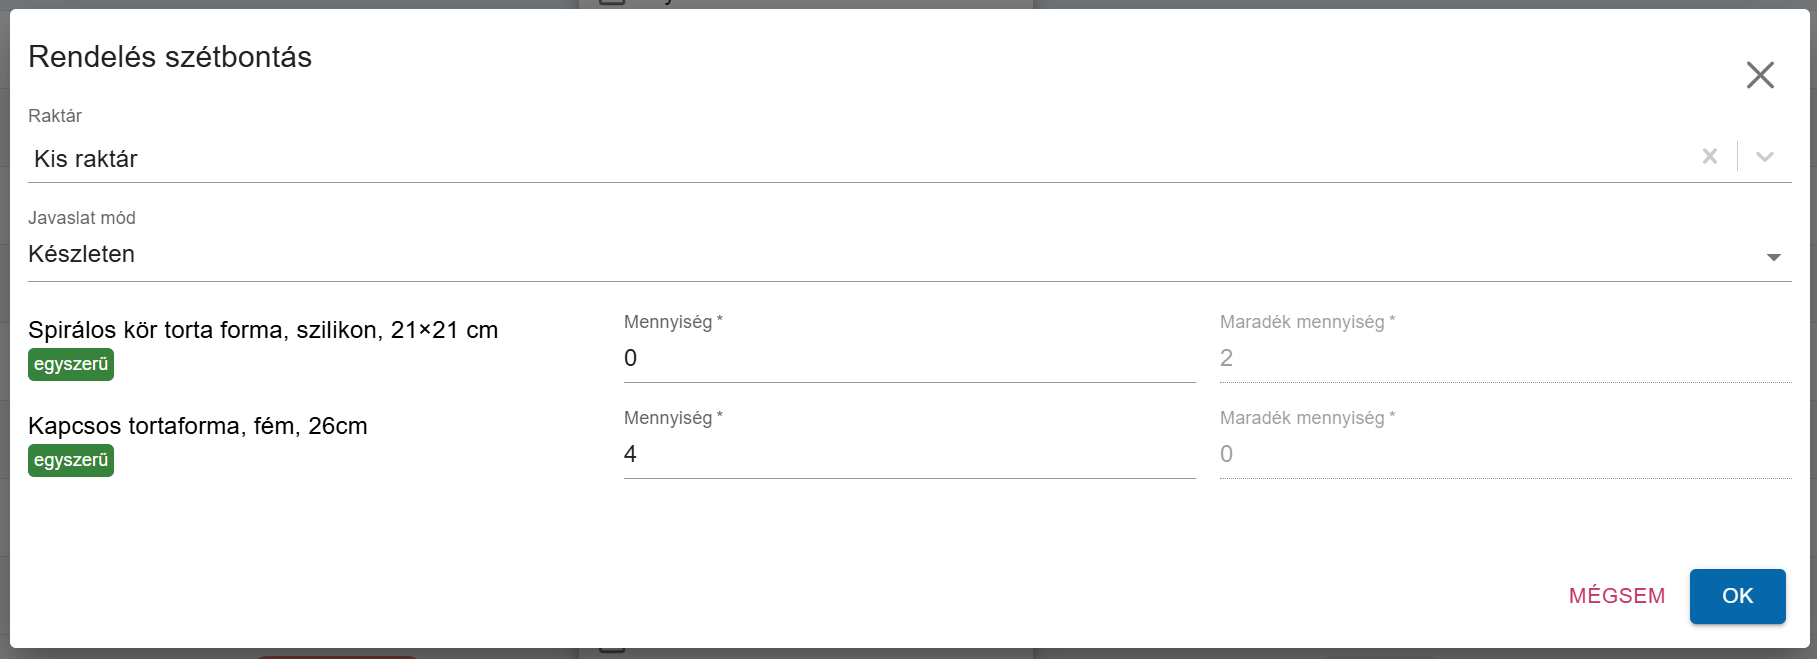Open the Javaslat mód dropdown arrow
Image resolution: width=1817 pixels, height=659 pixels.
[1773, 257]
